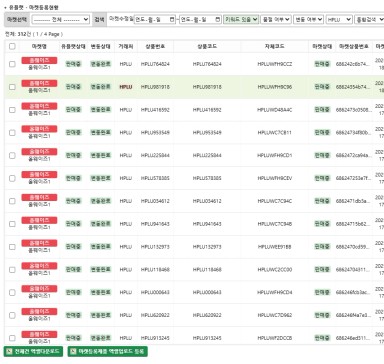Click the 연동완료 badge in row HPLU416592
Viewport: 384px width, 364px height.
100,110
